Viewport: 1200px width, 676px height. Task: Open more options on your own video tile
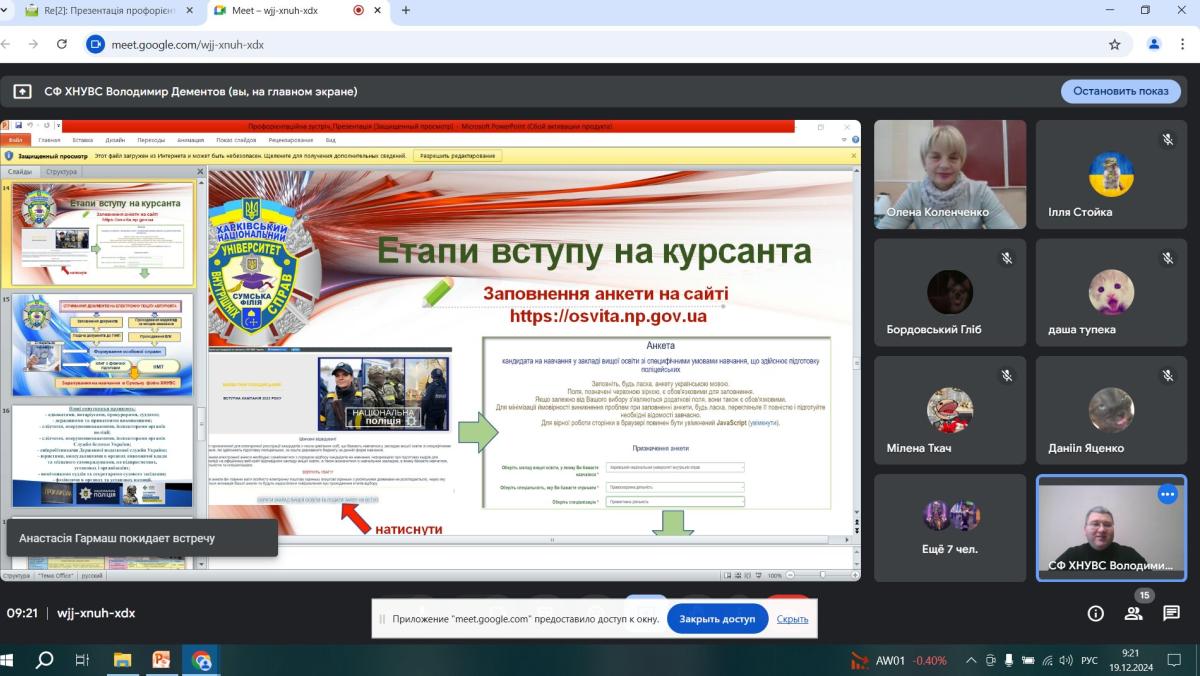coord(1167,494)
